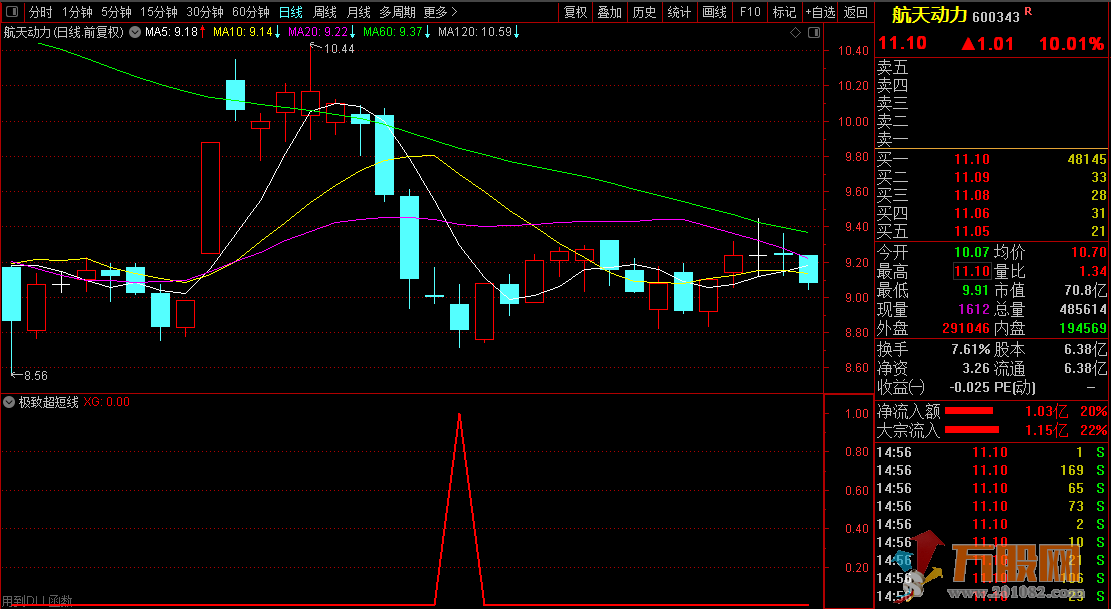Click the 叠加 overlay button
The width and height of the screenshot is (1111, 609).
609,12
